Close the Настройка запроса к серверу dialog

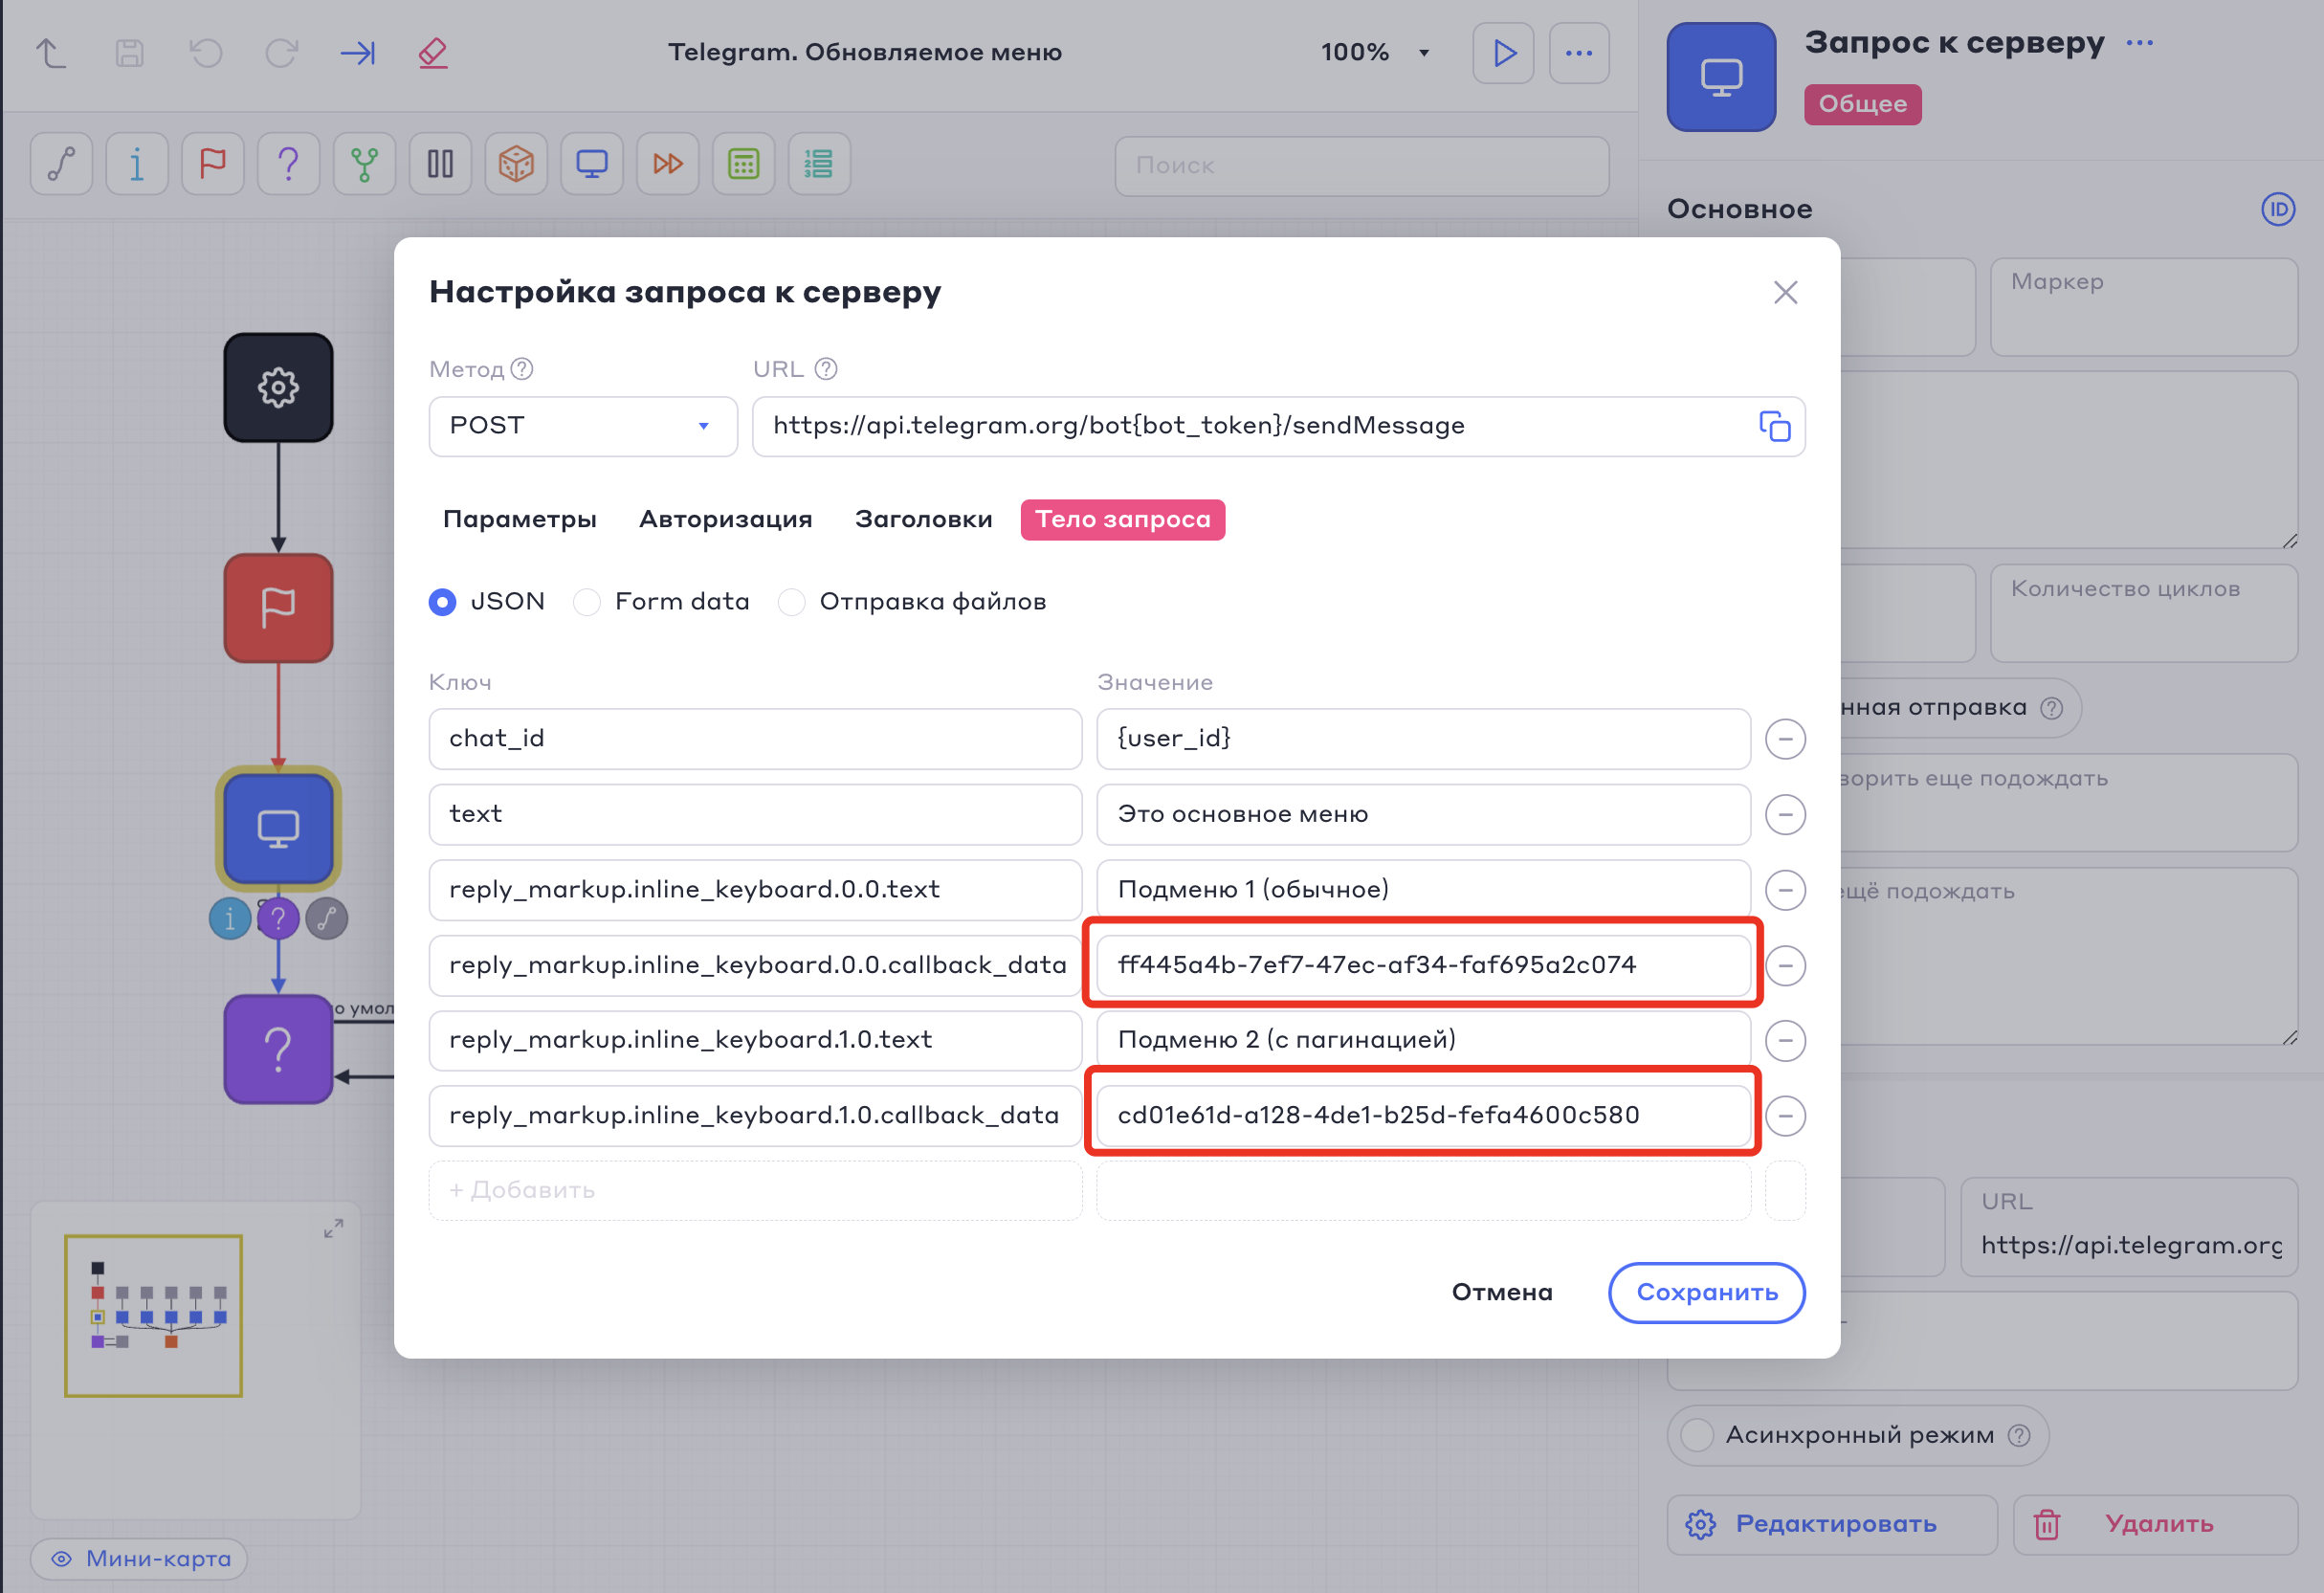1785,293
